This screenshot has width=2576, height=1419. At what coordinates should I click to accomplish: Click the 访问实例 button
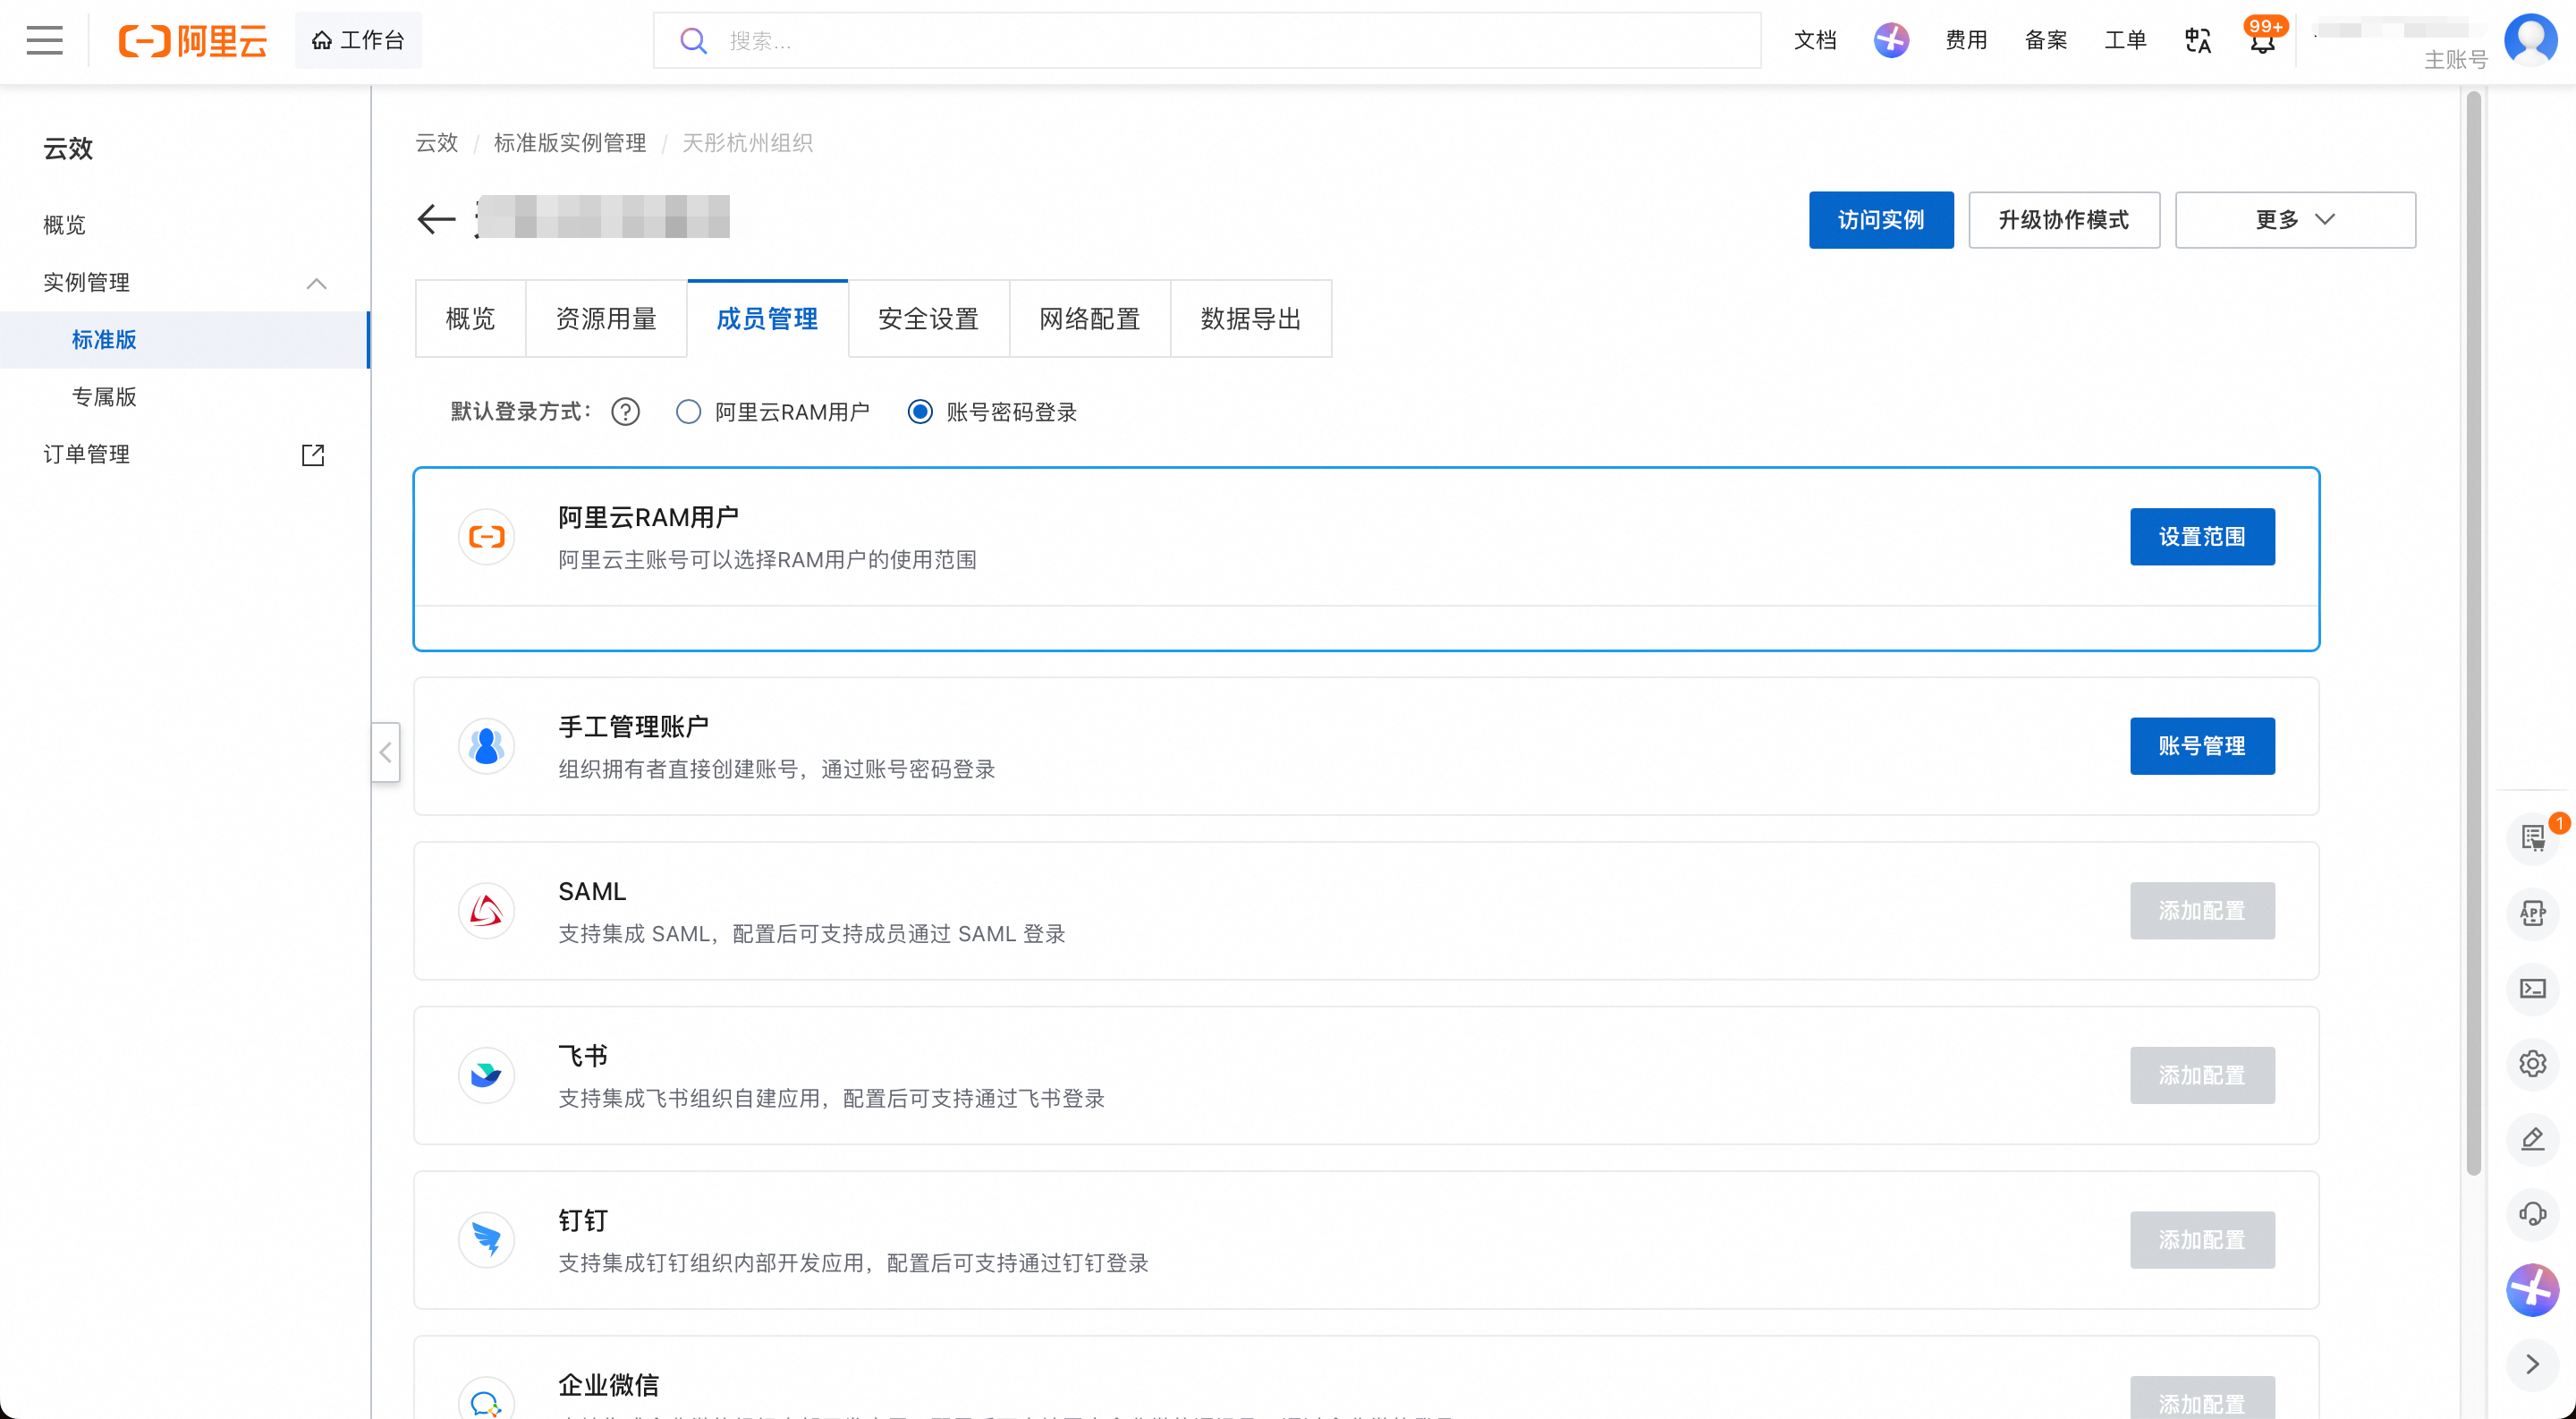pyautogui.click(x=1881, y=220)
